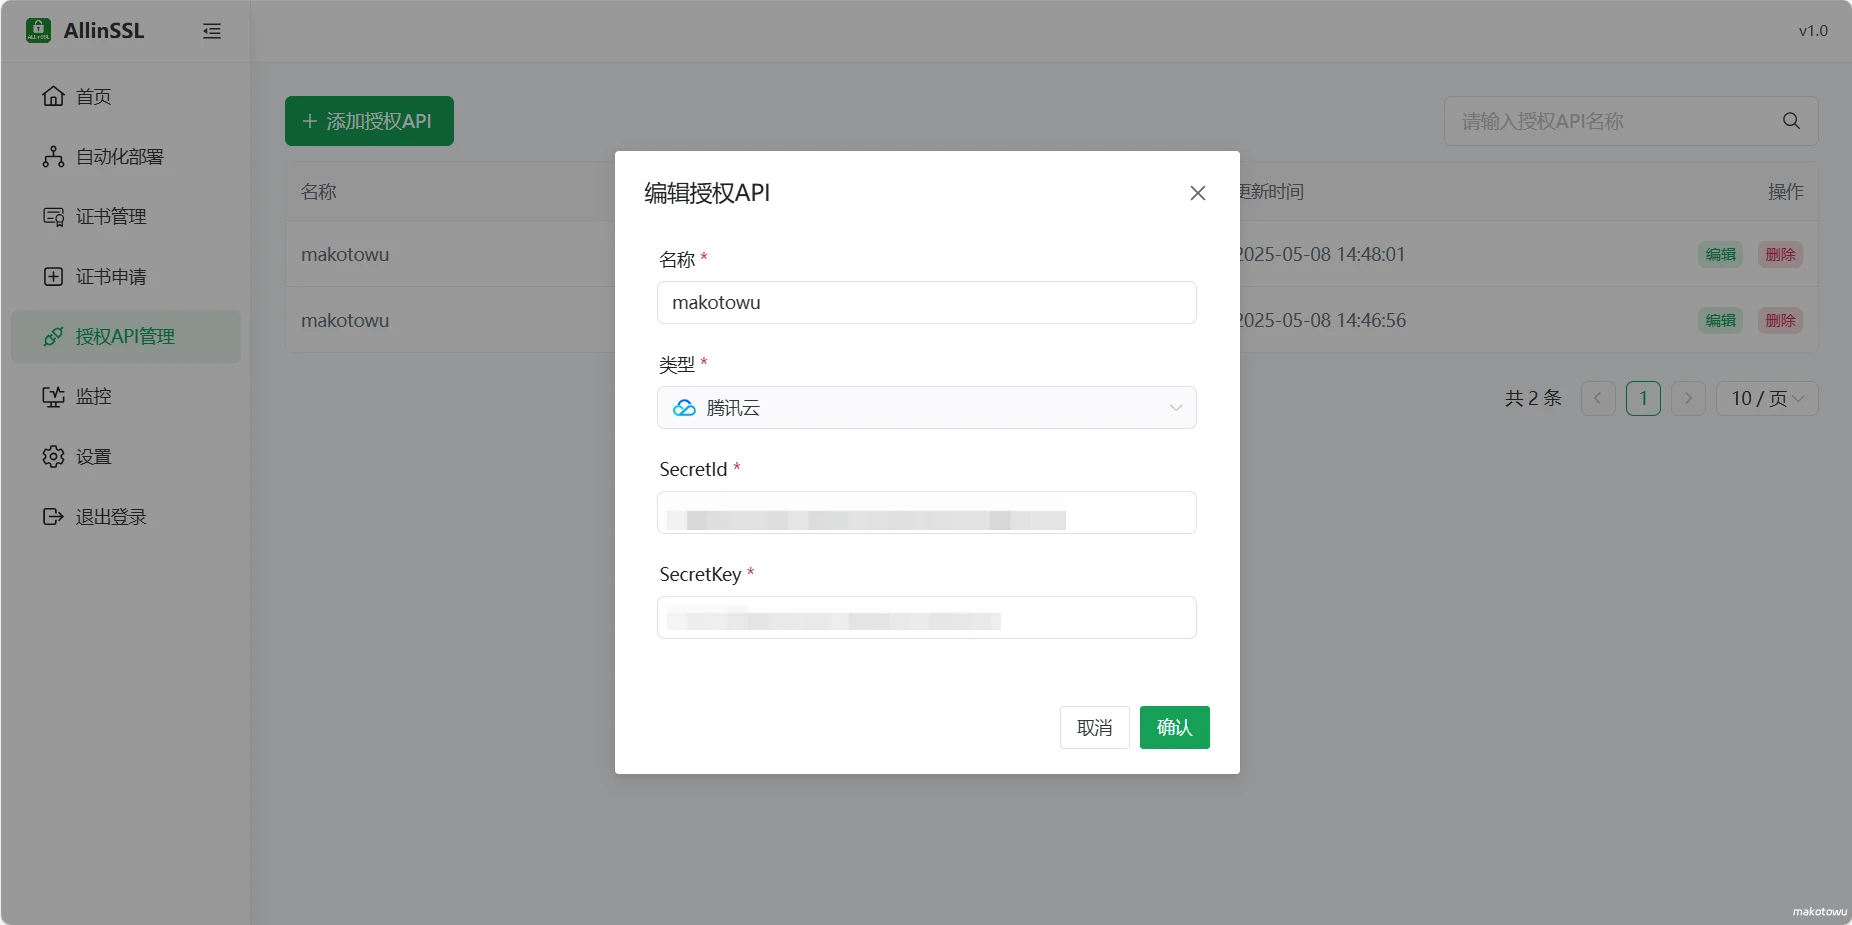Click the 请输入授权API名称 search box
This screenshot has height=925, width=1852.
(1631, 121)
